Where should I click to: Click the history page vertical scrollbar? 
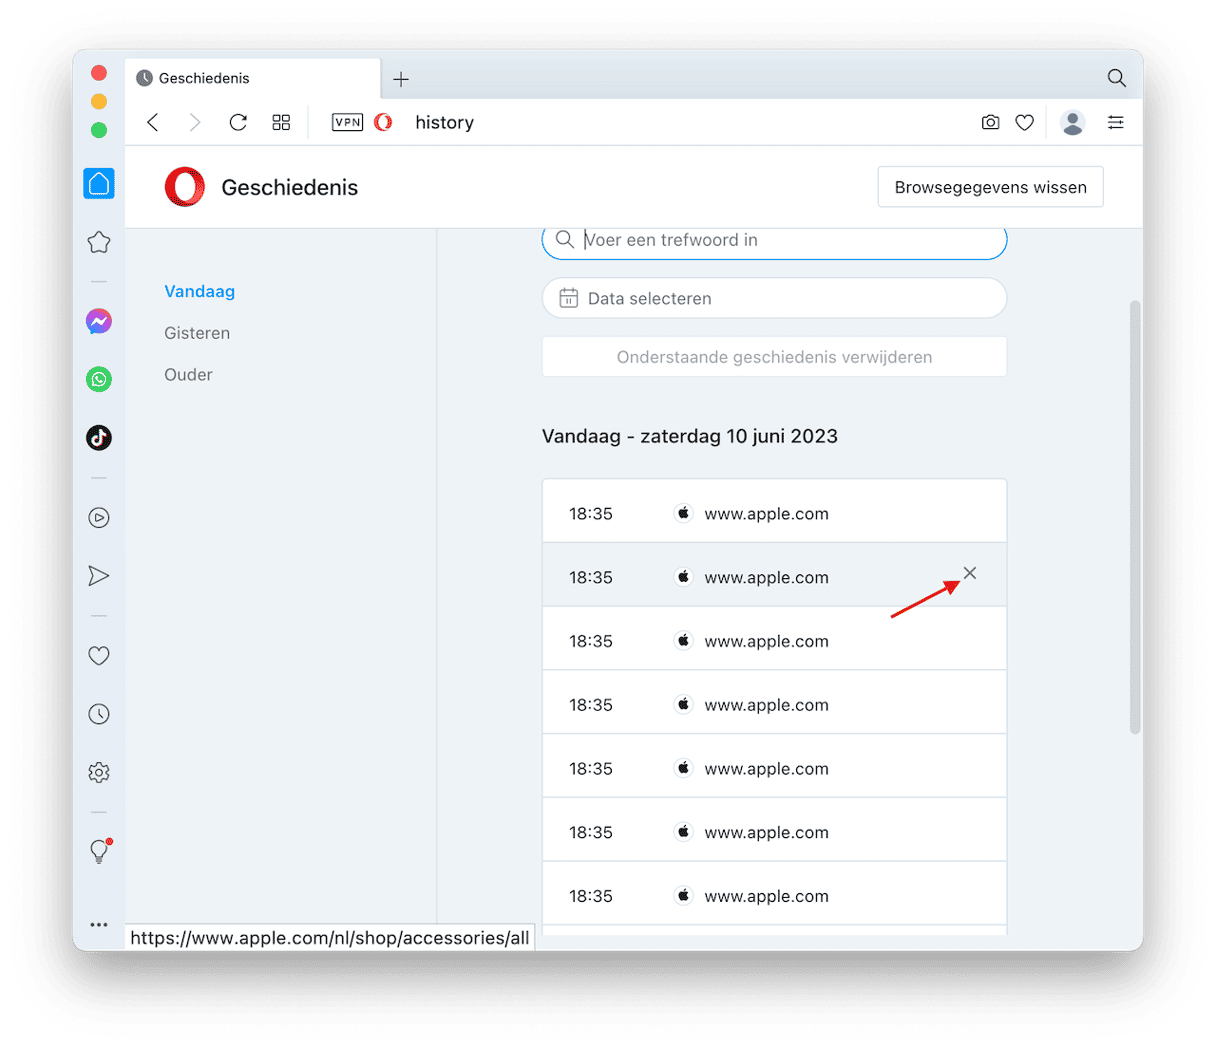[1135, 517]
